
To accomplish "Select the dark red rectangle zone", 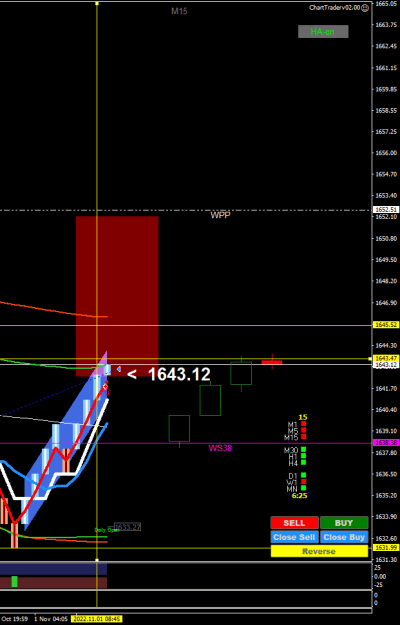I will click(x=117, y=296).
